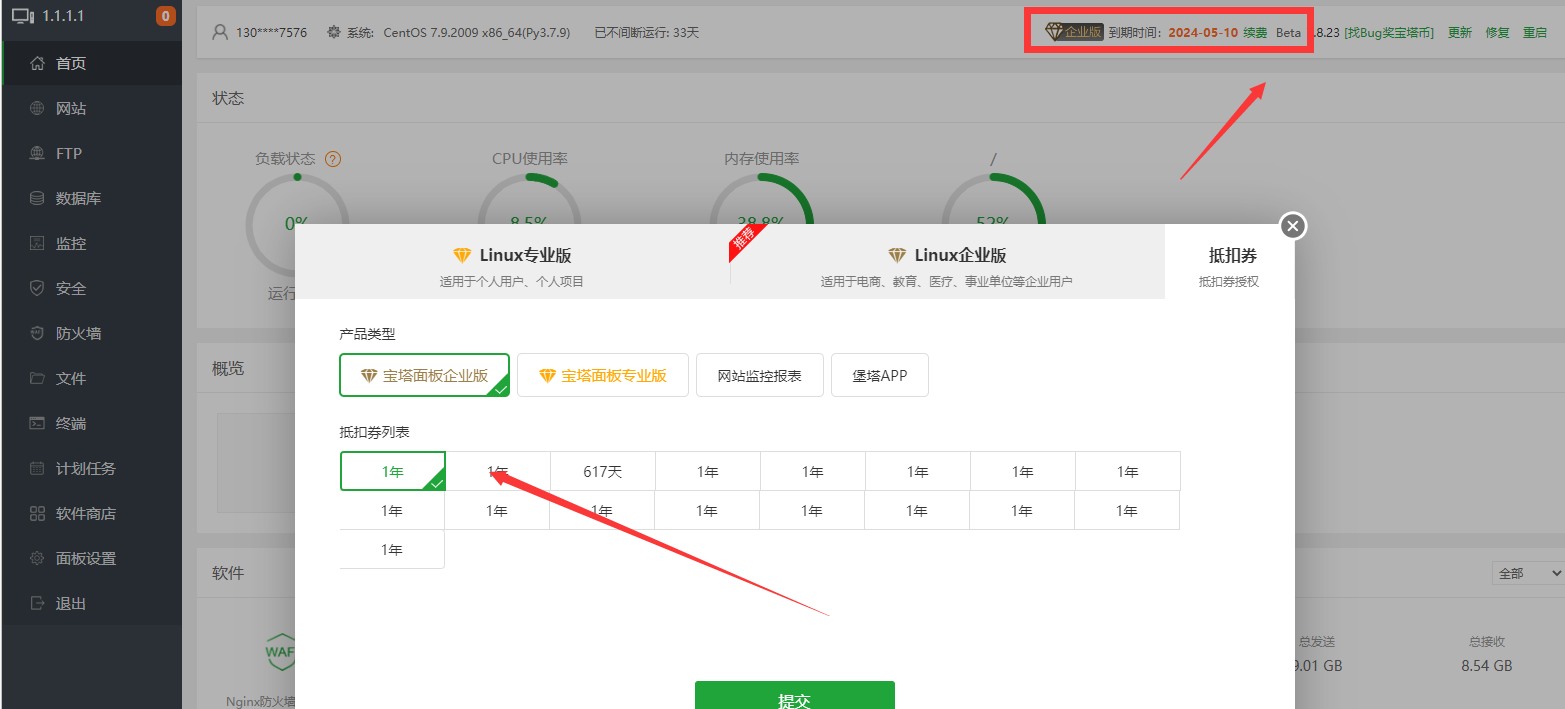Click the 续费 renew link

click(1255, 32)
